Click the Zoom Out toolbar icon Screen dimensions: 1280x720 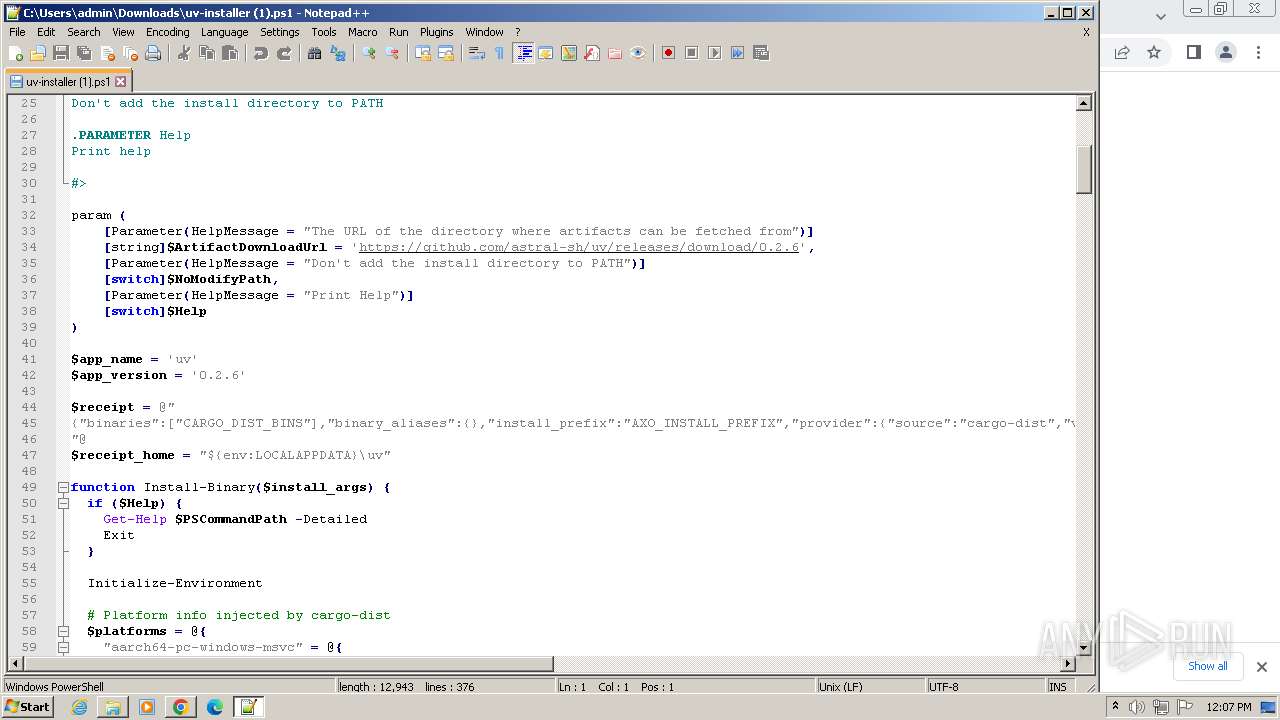click(x=392, y=53)
